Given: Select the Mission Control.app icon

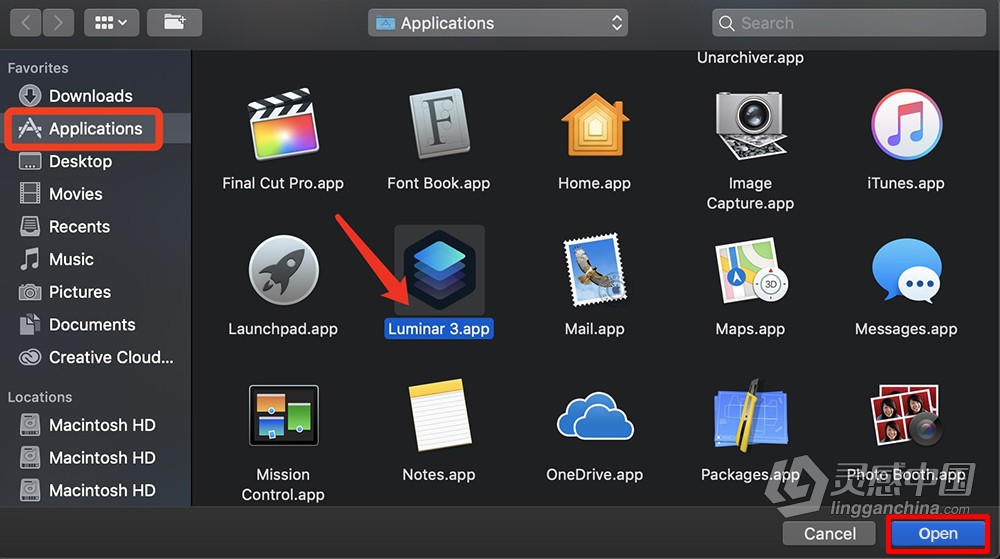Looking at the screenshot, I should pos(283,416).
